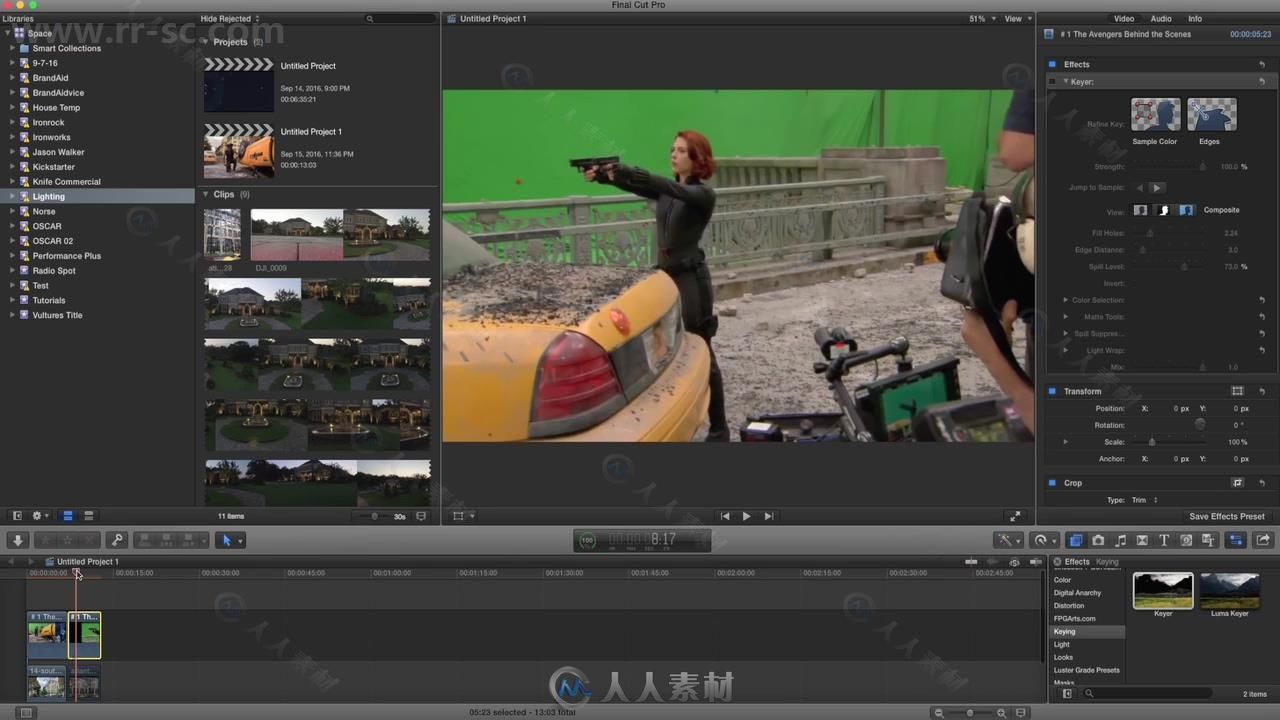Screen dimensions: 1280x720
Task: Enter full screen viewer mode
Action: [1015, 516]
